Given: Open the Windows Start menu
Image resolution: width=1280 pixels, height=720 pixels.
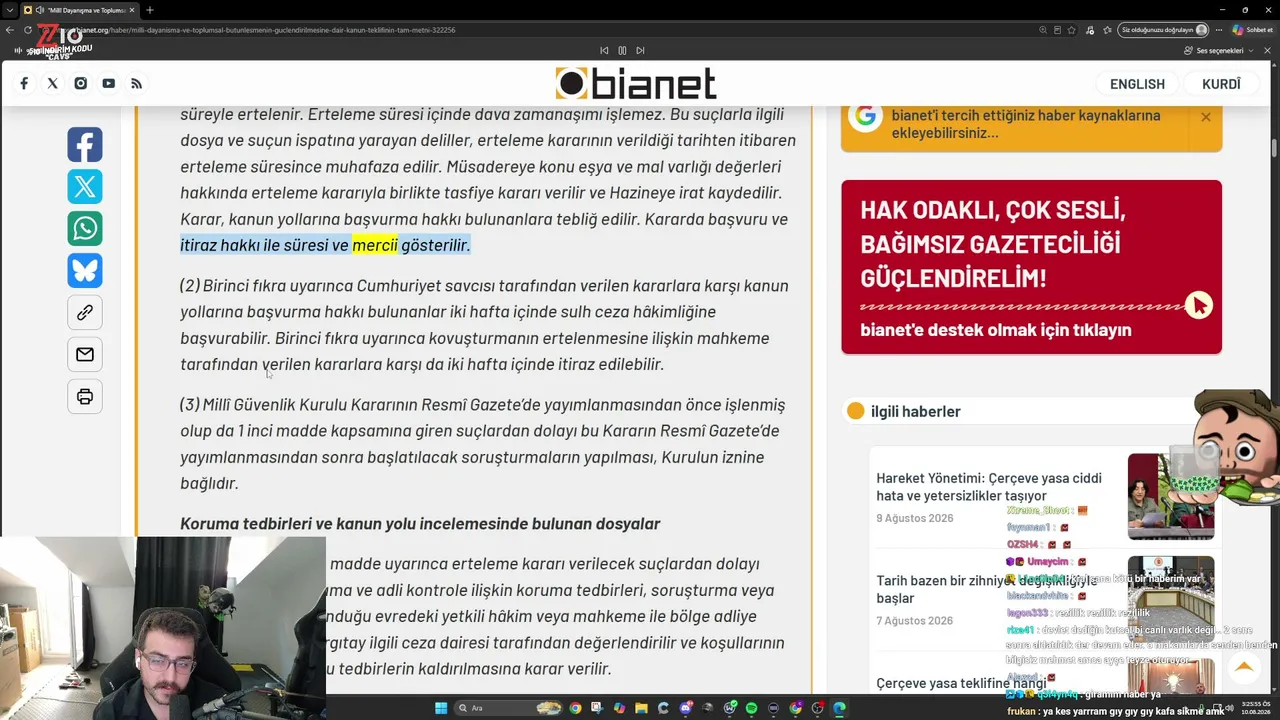Looking at the screenshot, I should (x=441, y=708).
